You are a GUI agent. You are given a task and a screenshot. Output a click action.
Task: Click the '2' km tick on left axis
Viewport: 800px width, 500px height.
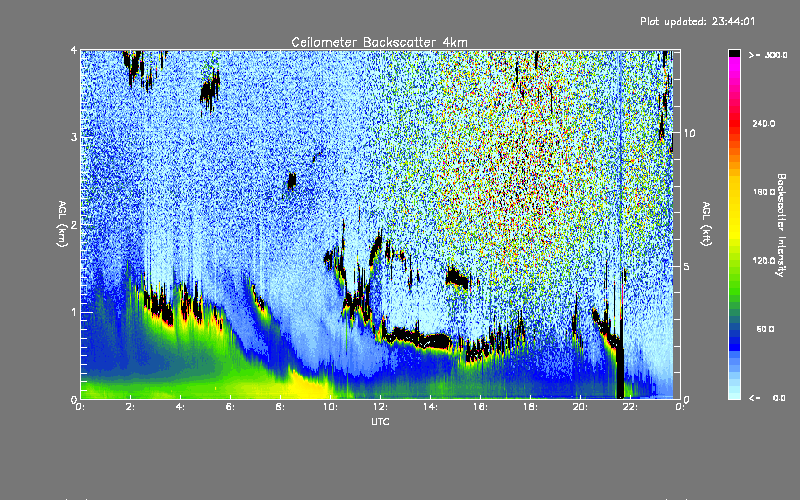click(74, 225)
